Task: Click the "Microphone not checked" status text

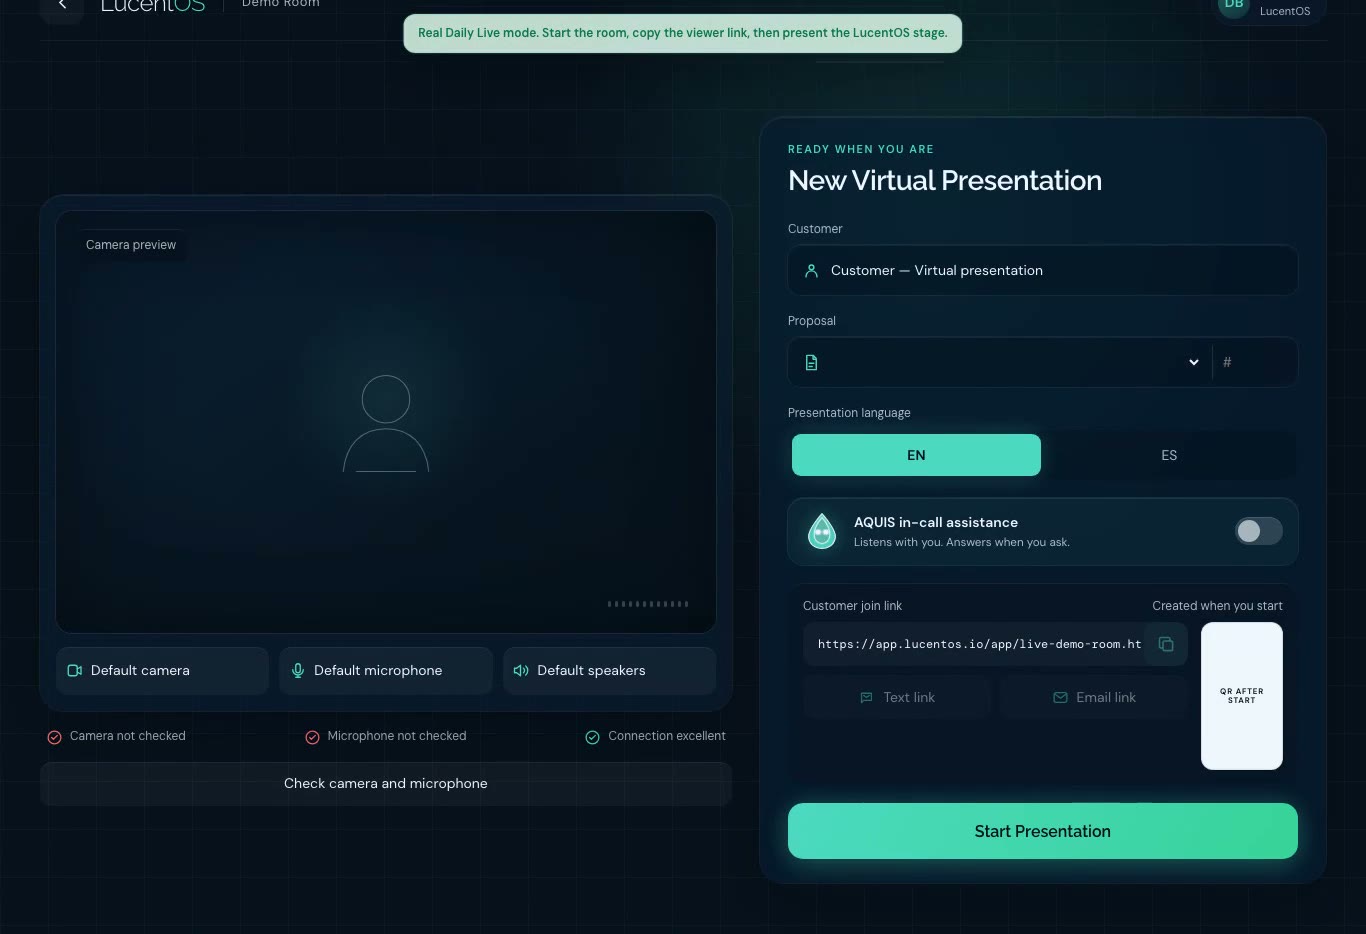Action: 397,736
